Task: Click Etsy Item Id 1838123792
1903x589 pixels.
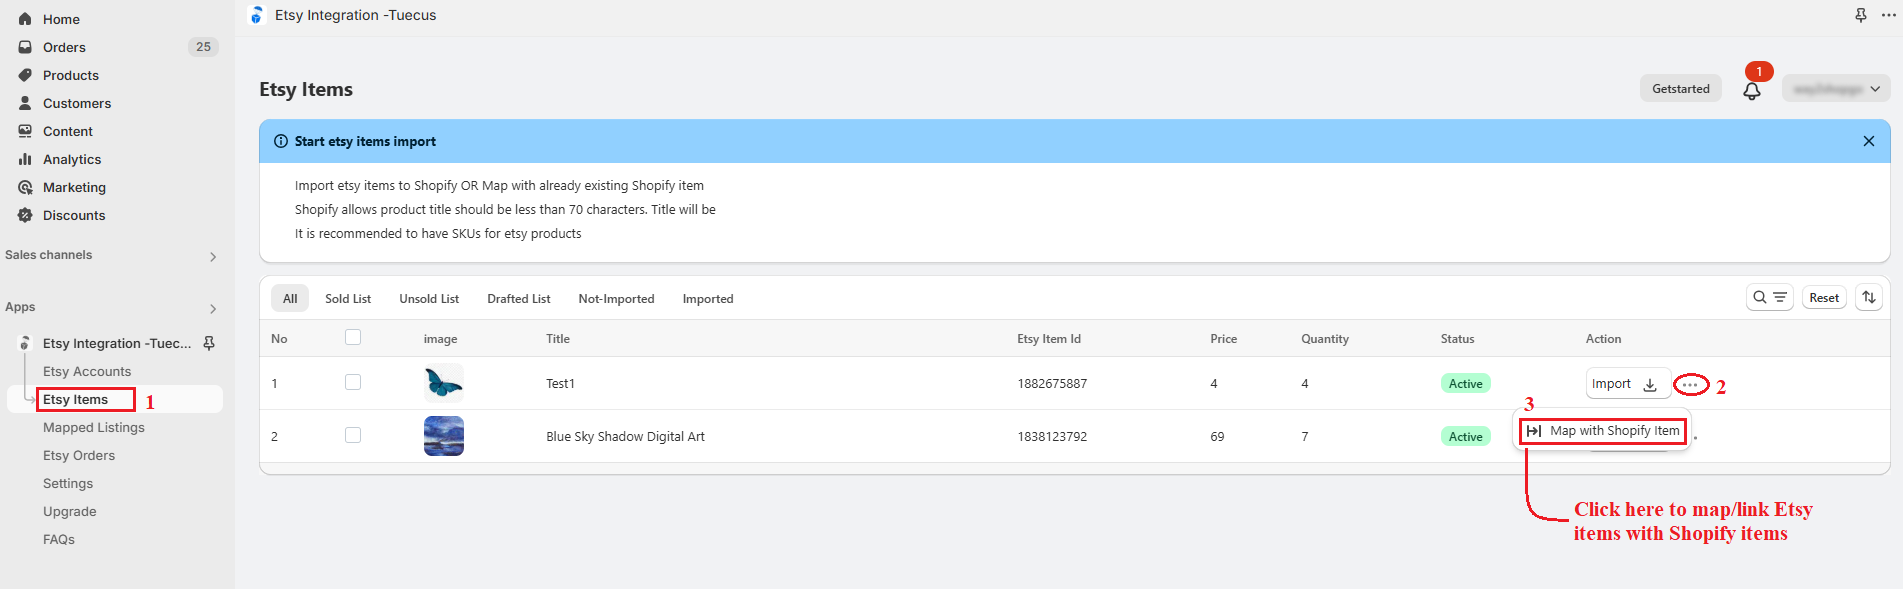Action: [x=1052, y=437]
